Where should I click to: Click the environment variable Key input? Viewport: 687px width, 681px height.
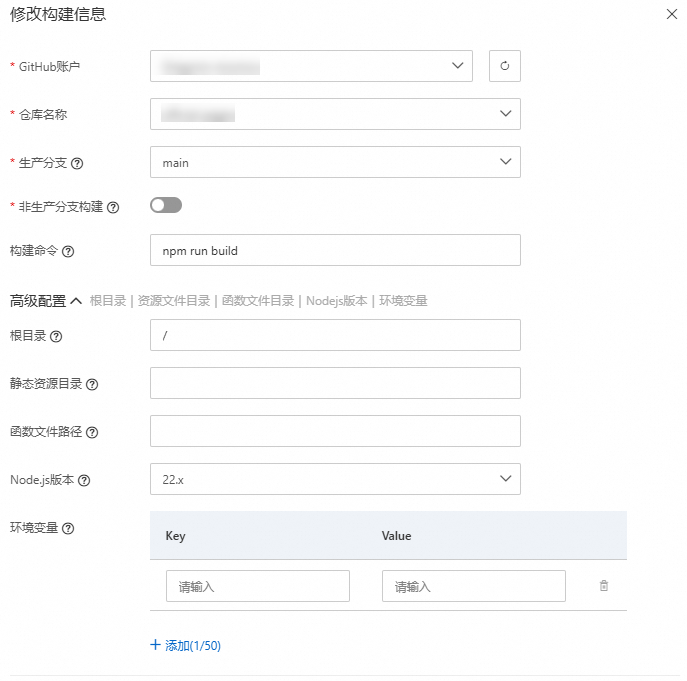258,586
